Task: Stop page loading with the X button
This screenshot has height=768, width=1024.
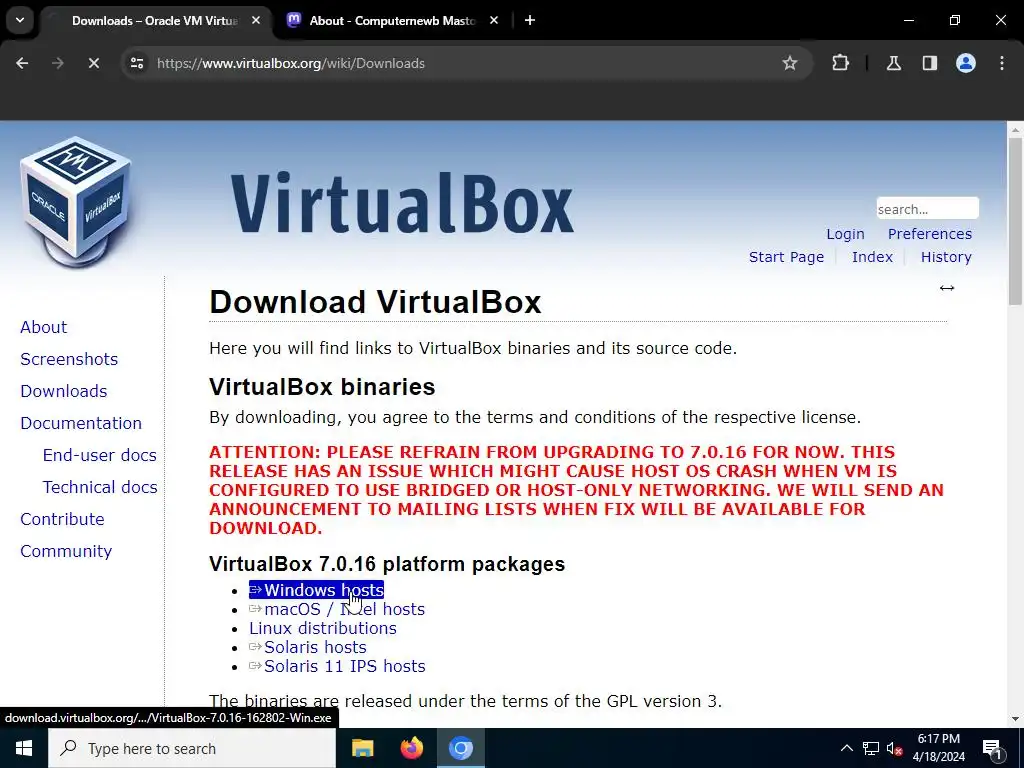Action: (x=93, y=63)
